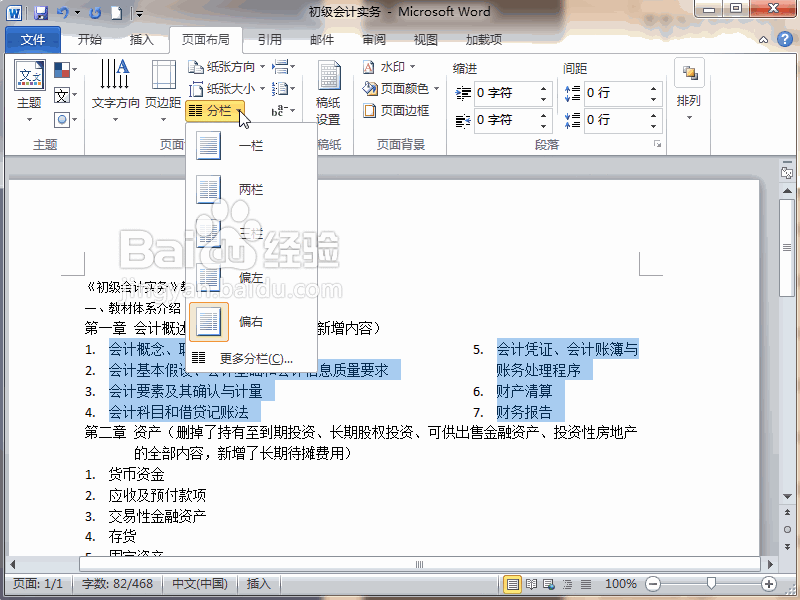This screenshot has width=800, height=600.
Task: Click the zoom slider handle
Action: (x=711, y=583)
